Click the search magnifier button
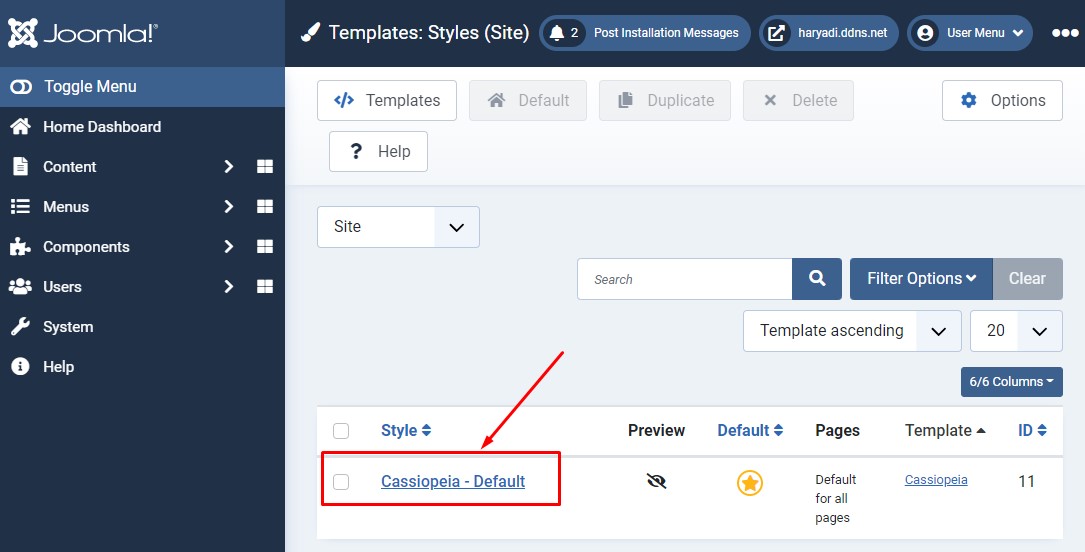 click(817, 279)
